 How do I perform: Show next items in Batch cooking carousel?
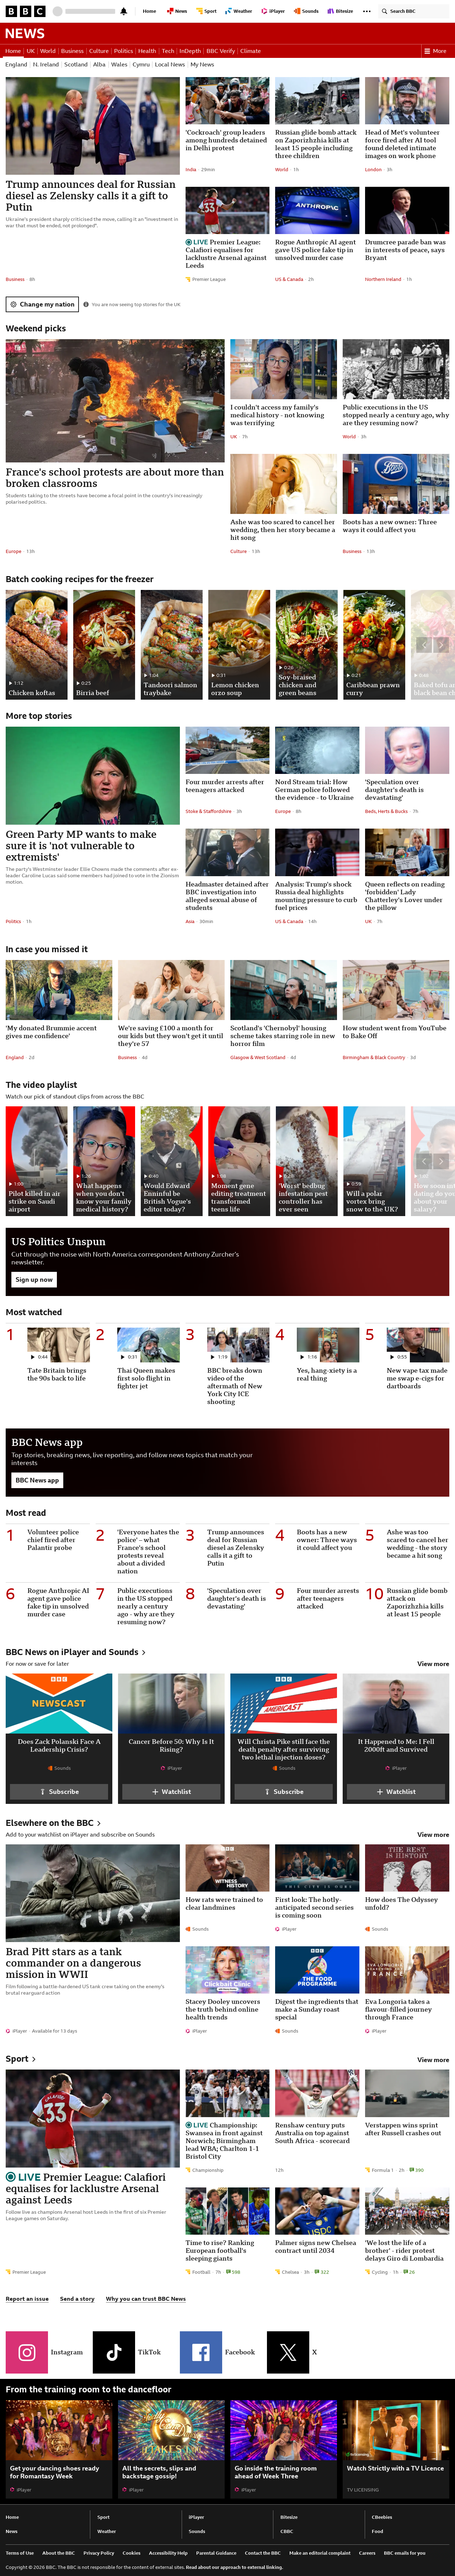(x=441, y=645)
